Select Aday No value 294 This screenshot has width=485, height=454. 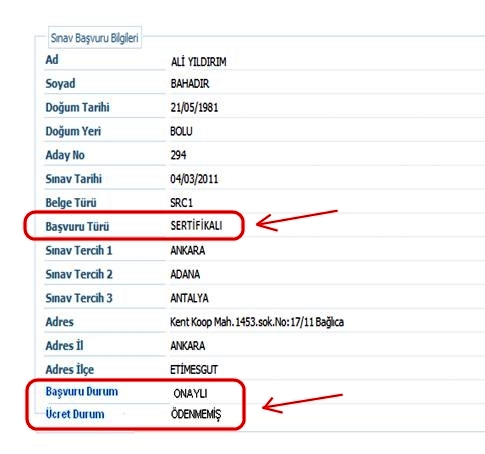(x=178, y=155)
